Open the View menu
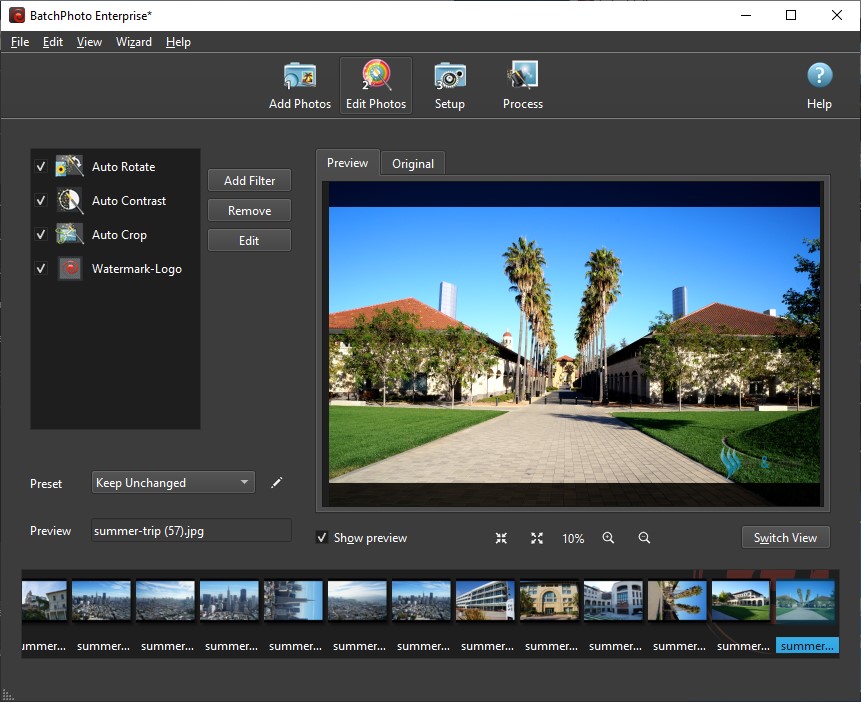This screenshot has height=702, width=861. point(89,42)
